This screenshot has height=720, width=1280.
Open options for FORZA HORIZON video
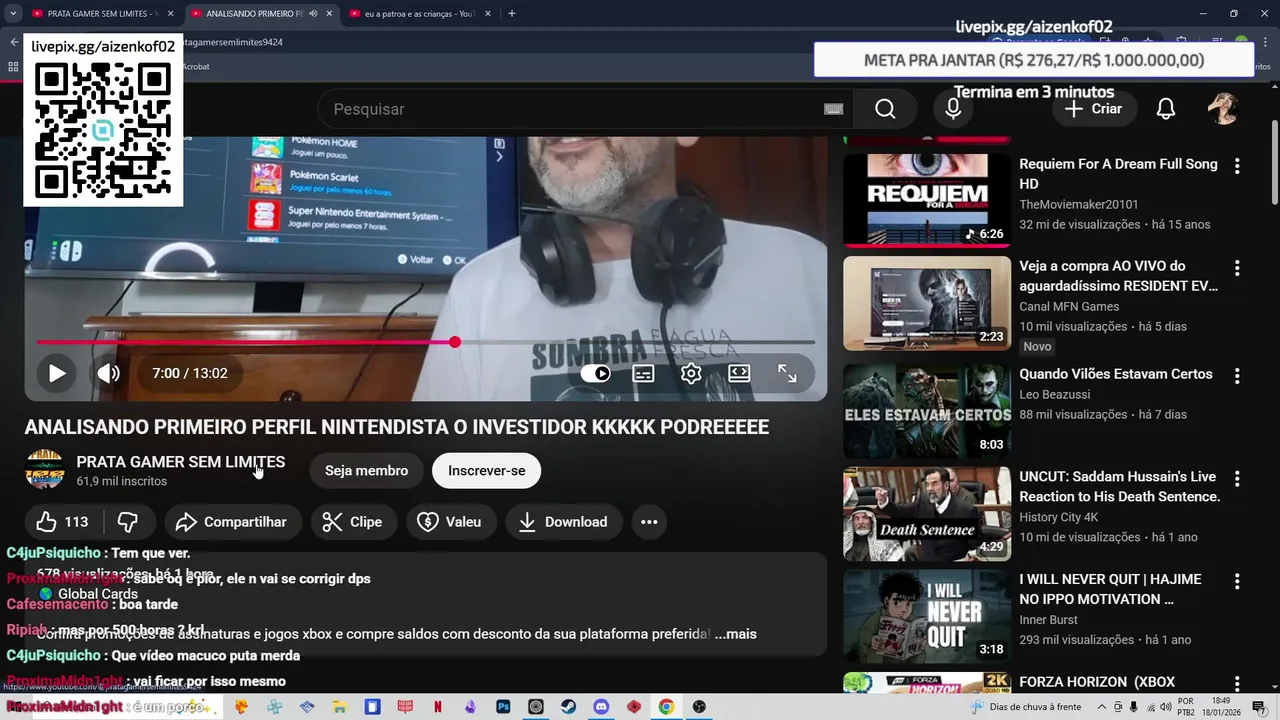1237,684
